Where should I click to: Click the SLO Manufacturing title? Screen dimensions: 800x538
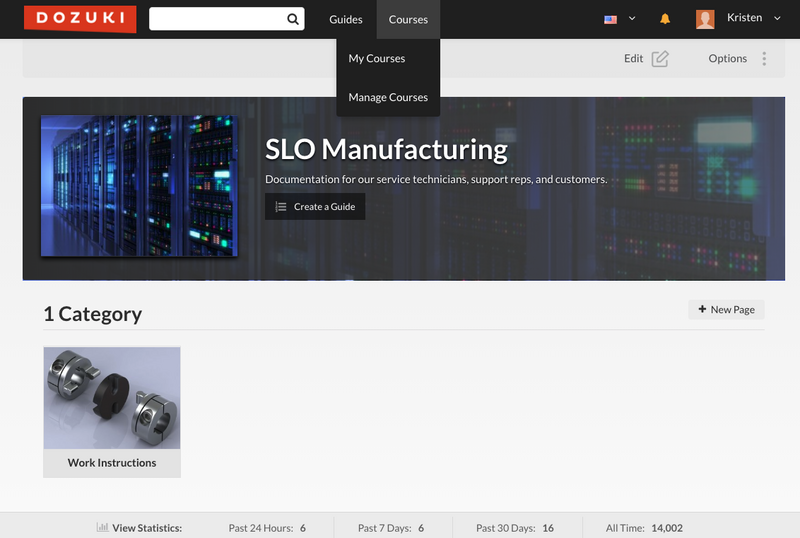click(386, 150)
